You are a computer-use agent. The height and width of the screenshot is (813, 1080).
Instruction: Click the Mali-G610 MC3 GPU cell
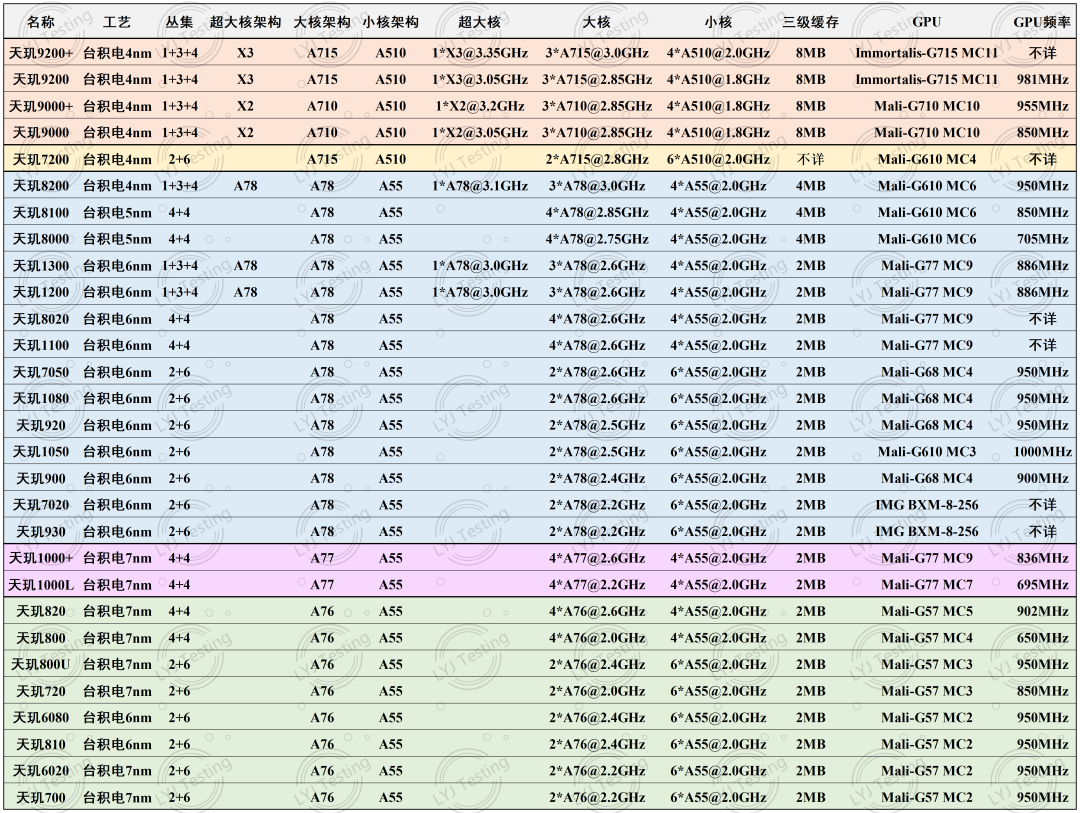coord(926,452)
